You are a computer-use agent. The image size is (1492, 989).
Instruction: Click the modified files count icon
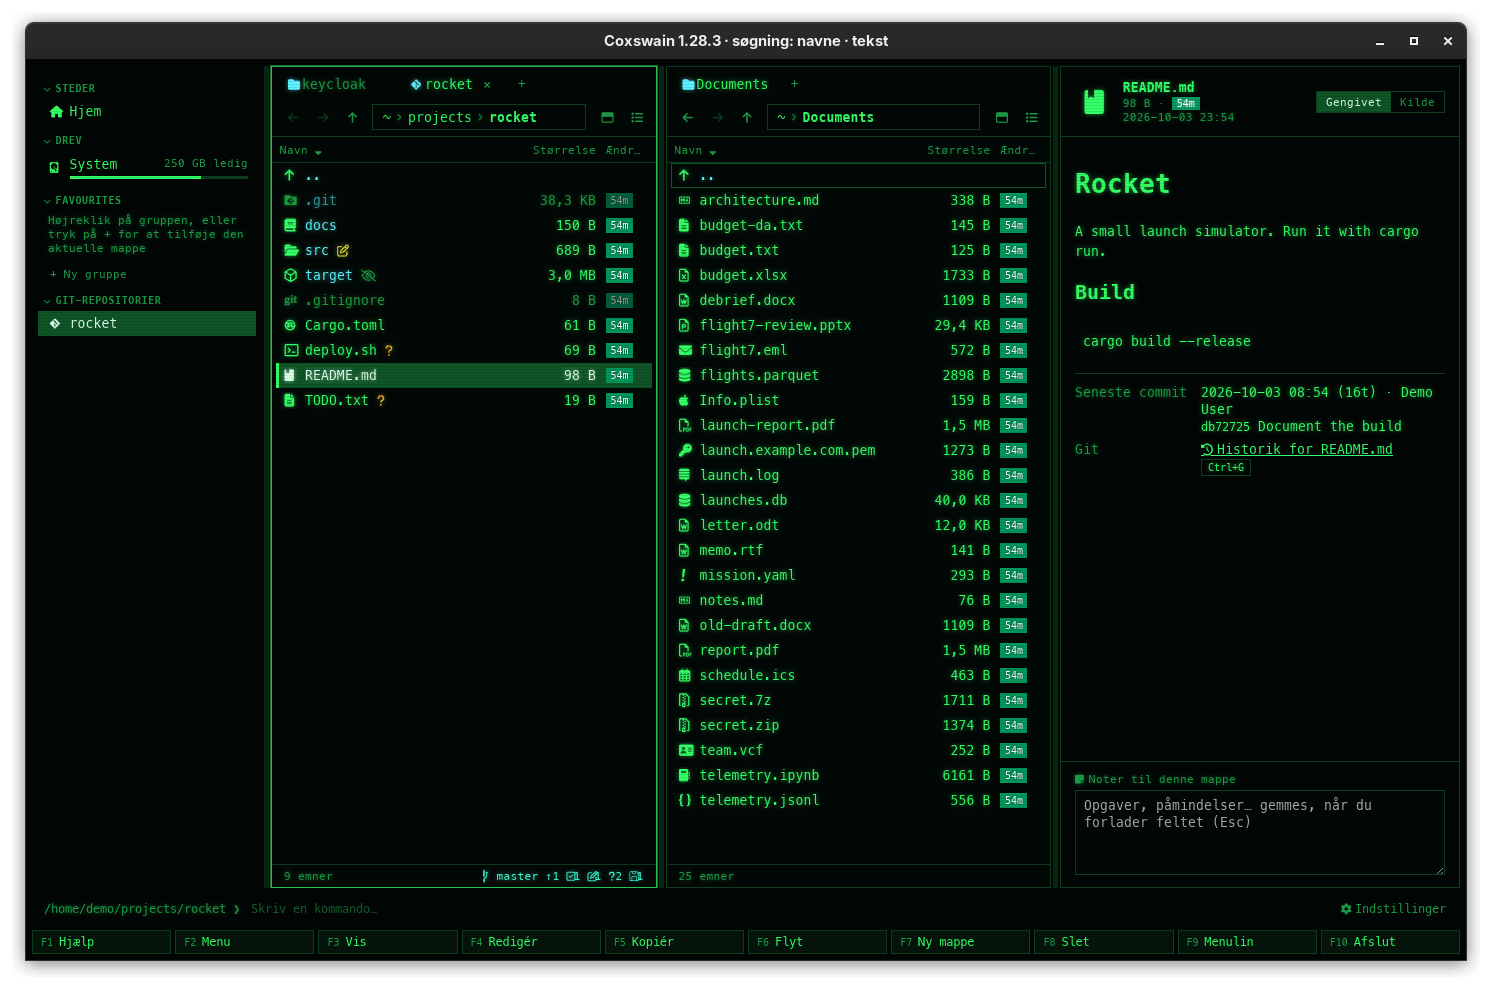click(594, 877)
